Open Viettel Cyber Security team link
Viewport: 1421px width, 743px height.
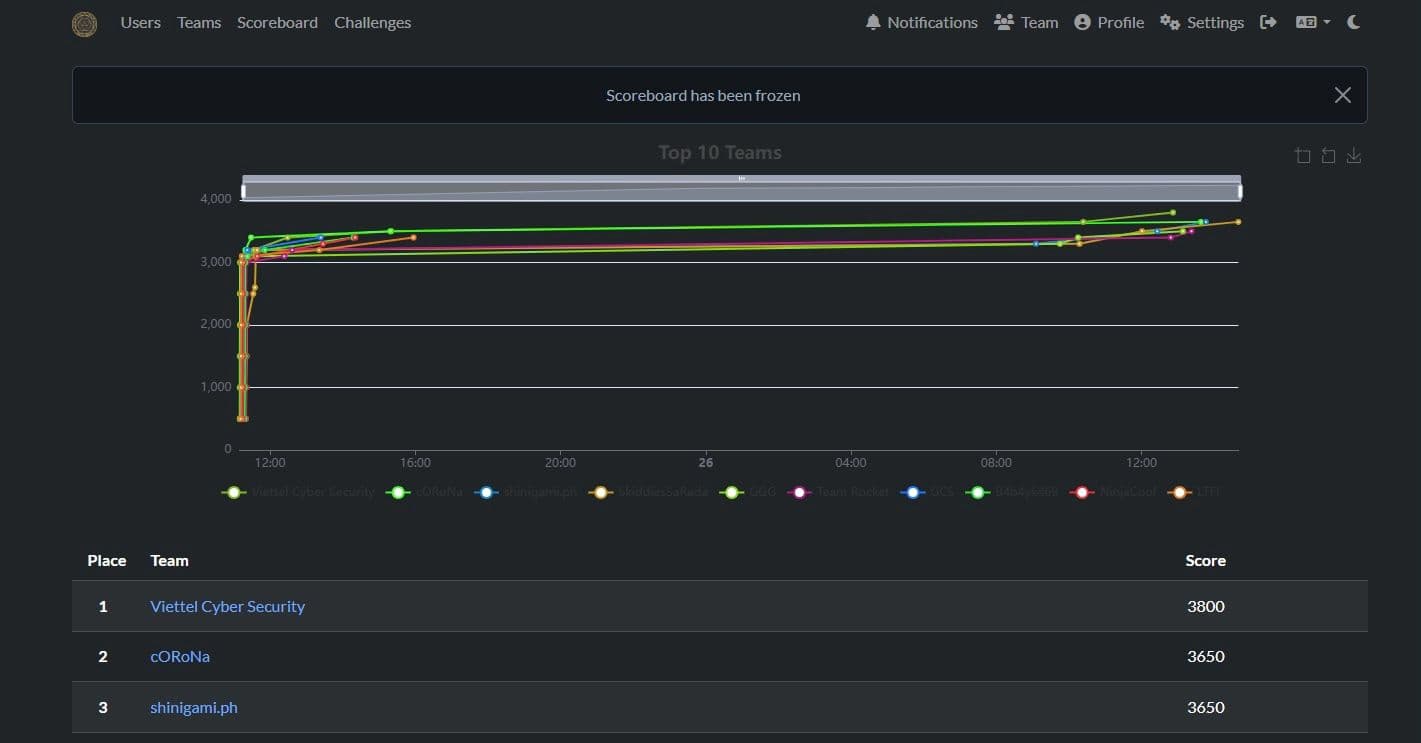227,606
